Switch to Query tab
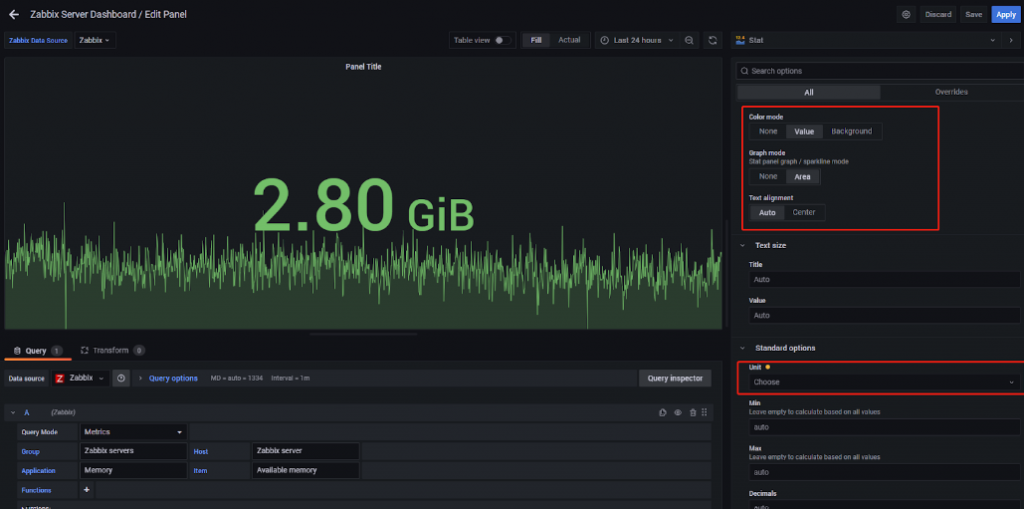Viewport: 1024px width, 509px height. (37, 351)
